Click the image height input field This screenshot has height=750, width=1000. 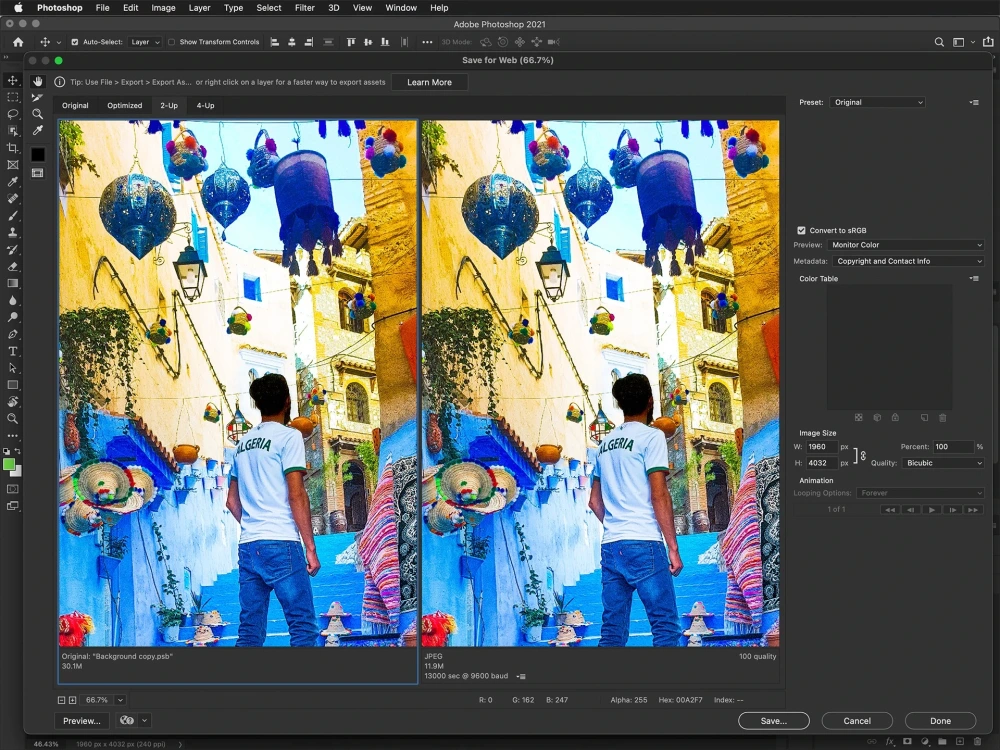tap(821, 463)
